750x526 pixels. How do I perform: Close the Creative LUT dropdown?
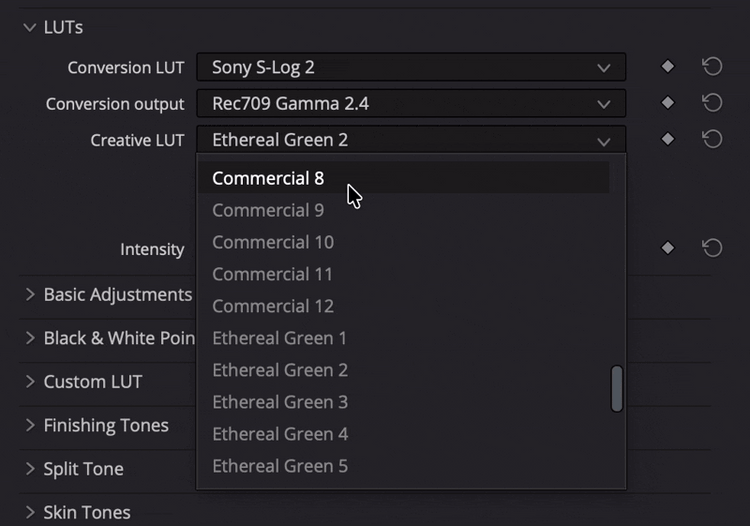tap(411, 140)
